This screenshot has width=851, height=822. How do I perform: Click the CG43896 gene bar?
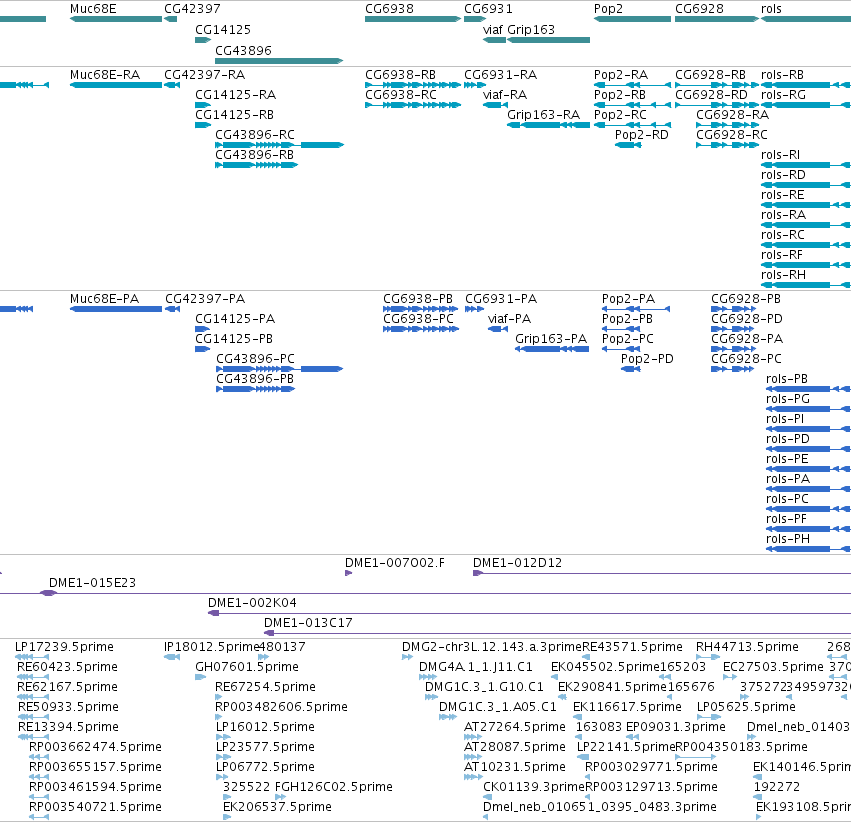279,61
